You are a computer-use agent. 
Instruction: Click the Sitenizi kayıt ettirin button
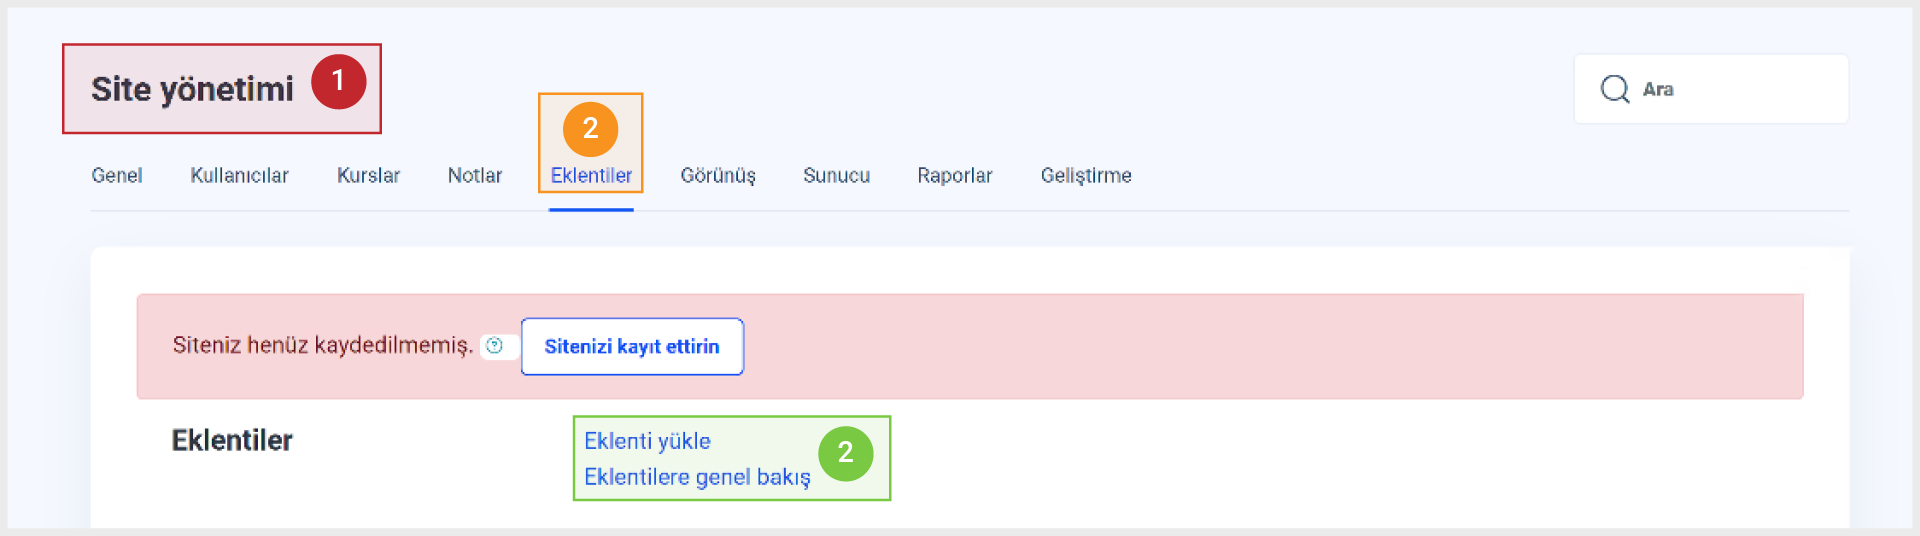pos(632,347)
